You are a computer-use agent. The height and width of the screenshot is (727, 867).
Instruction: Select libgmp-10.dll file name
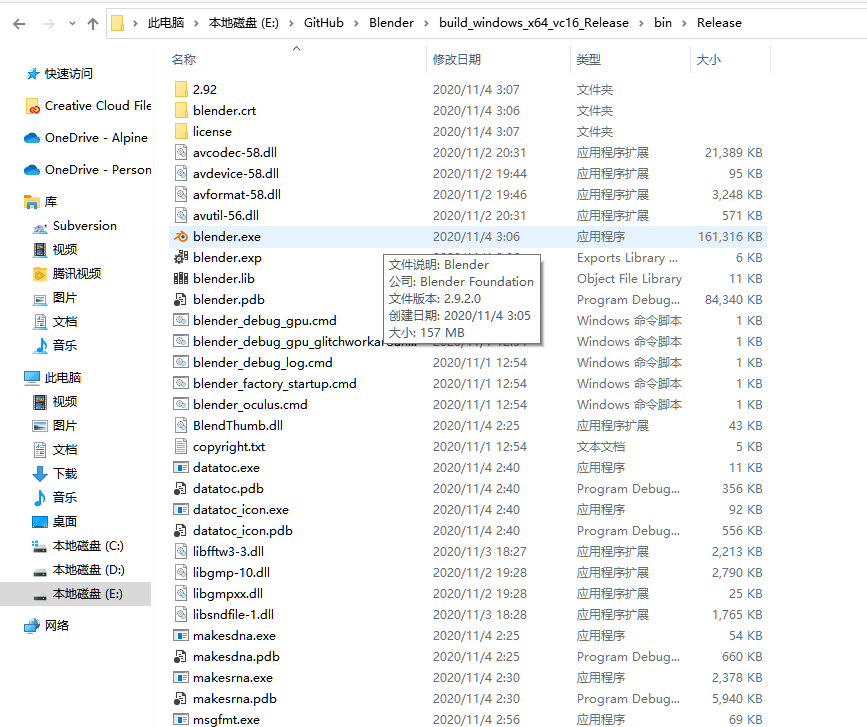tap(231, 573)
